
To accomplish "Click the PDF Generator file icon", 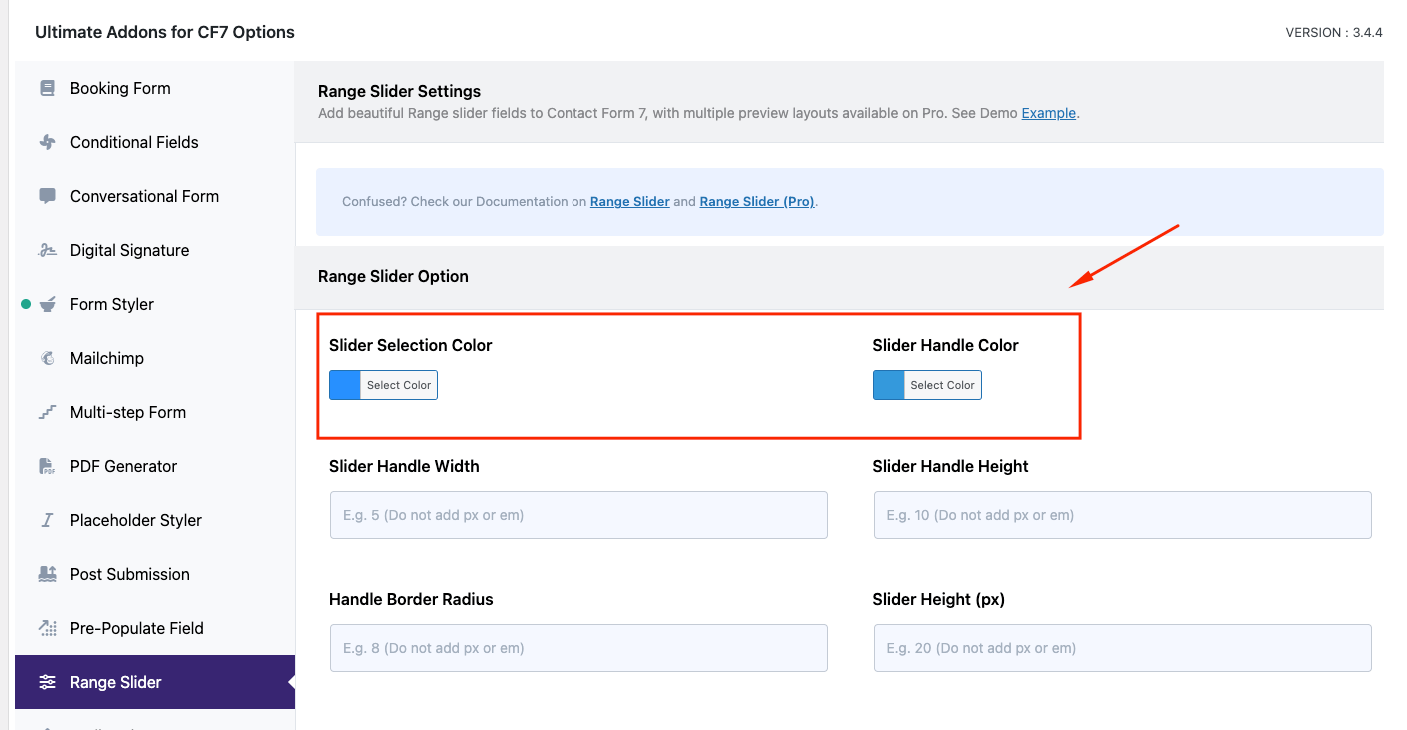I will (47, 466).
